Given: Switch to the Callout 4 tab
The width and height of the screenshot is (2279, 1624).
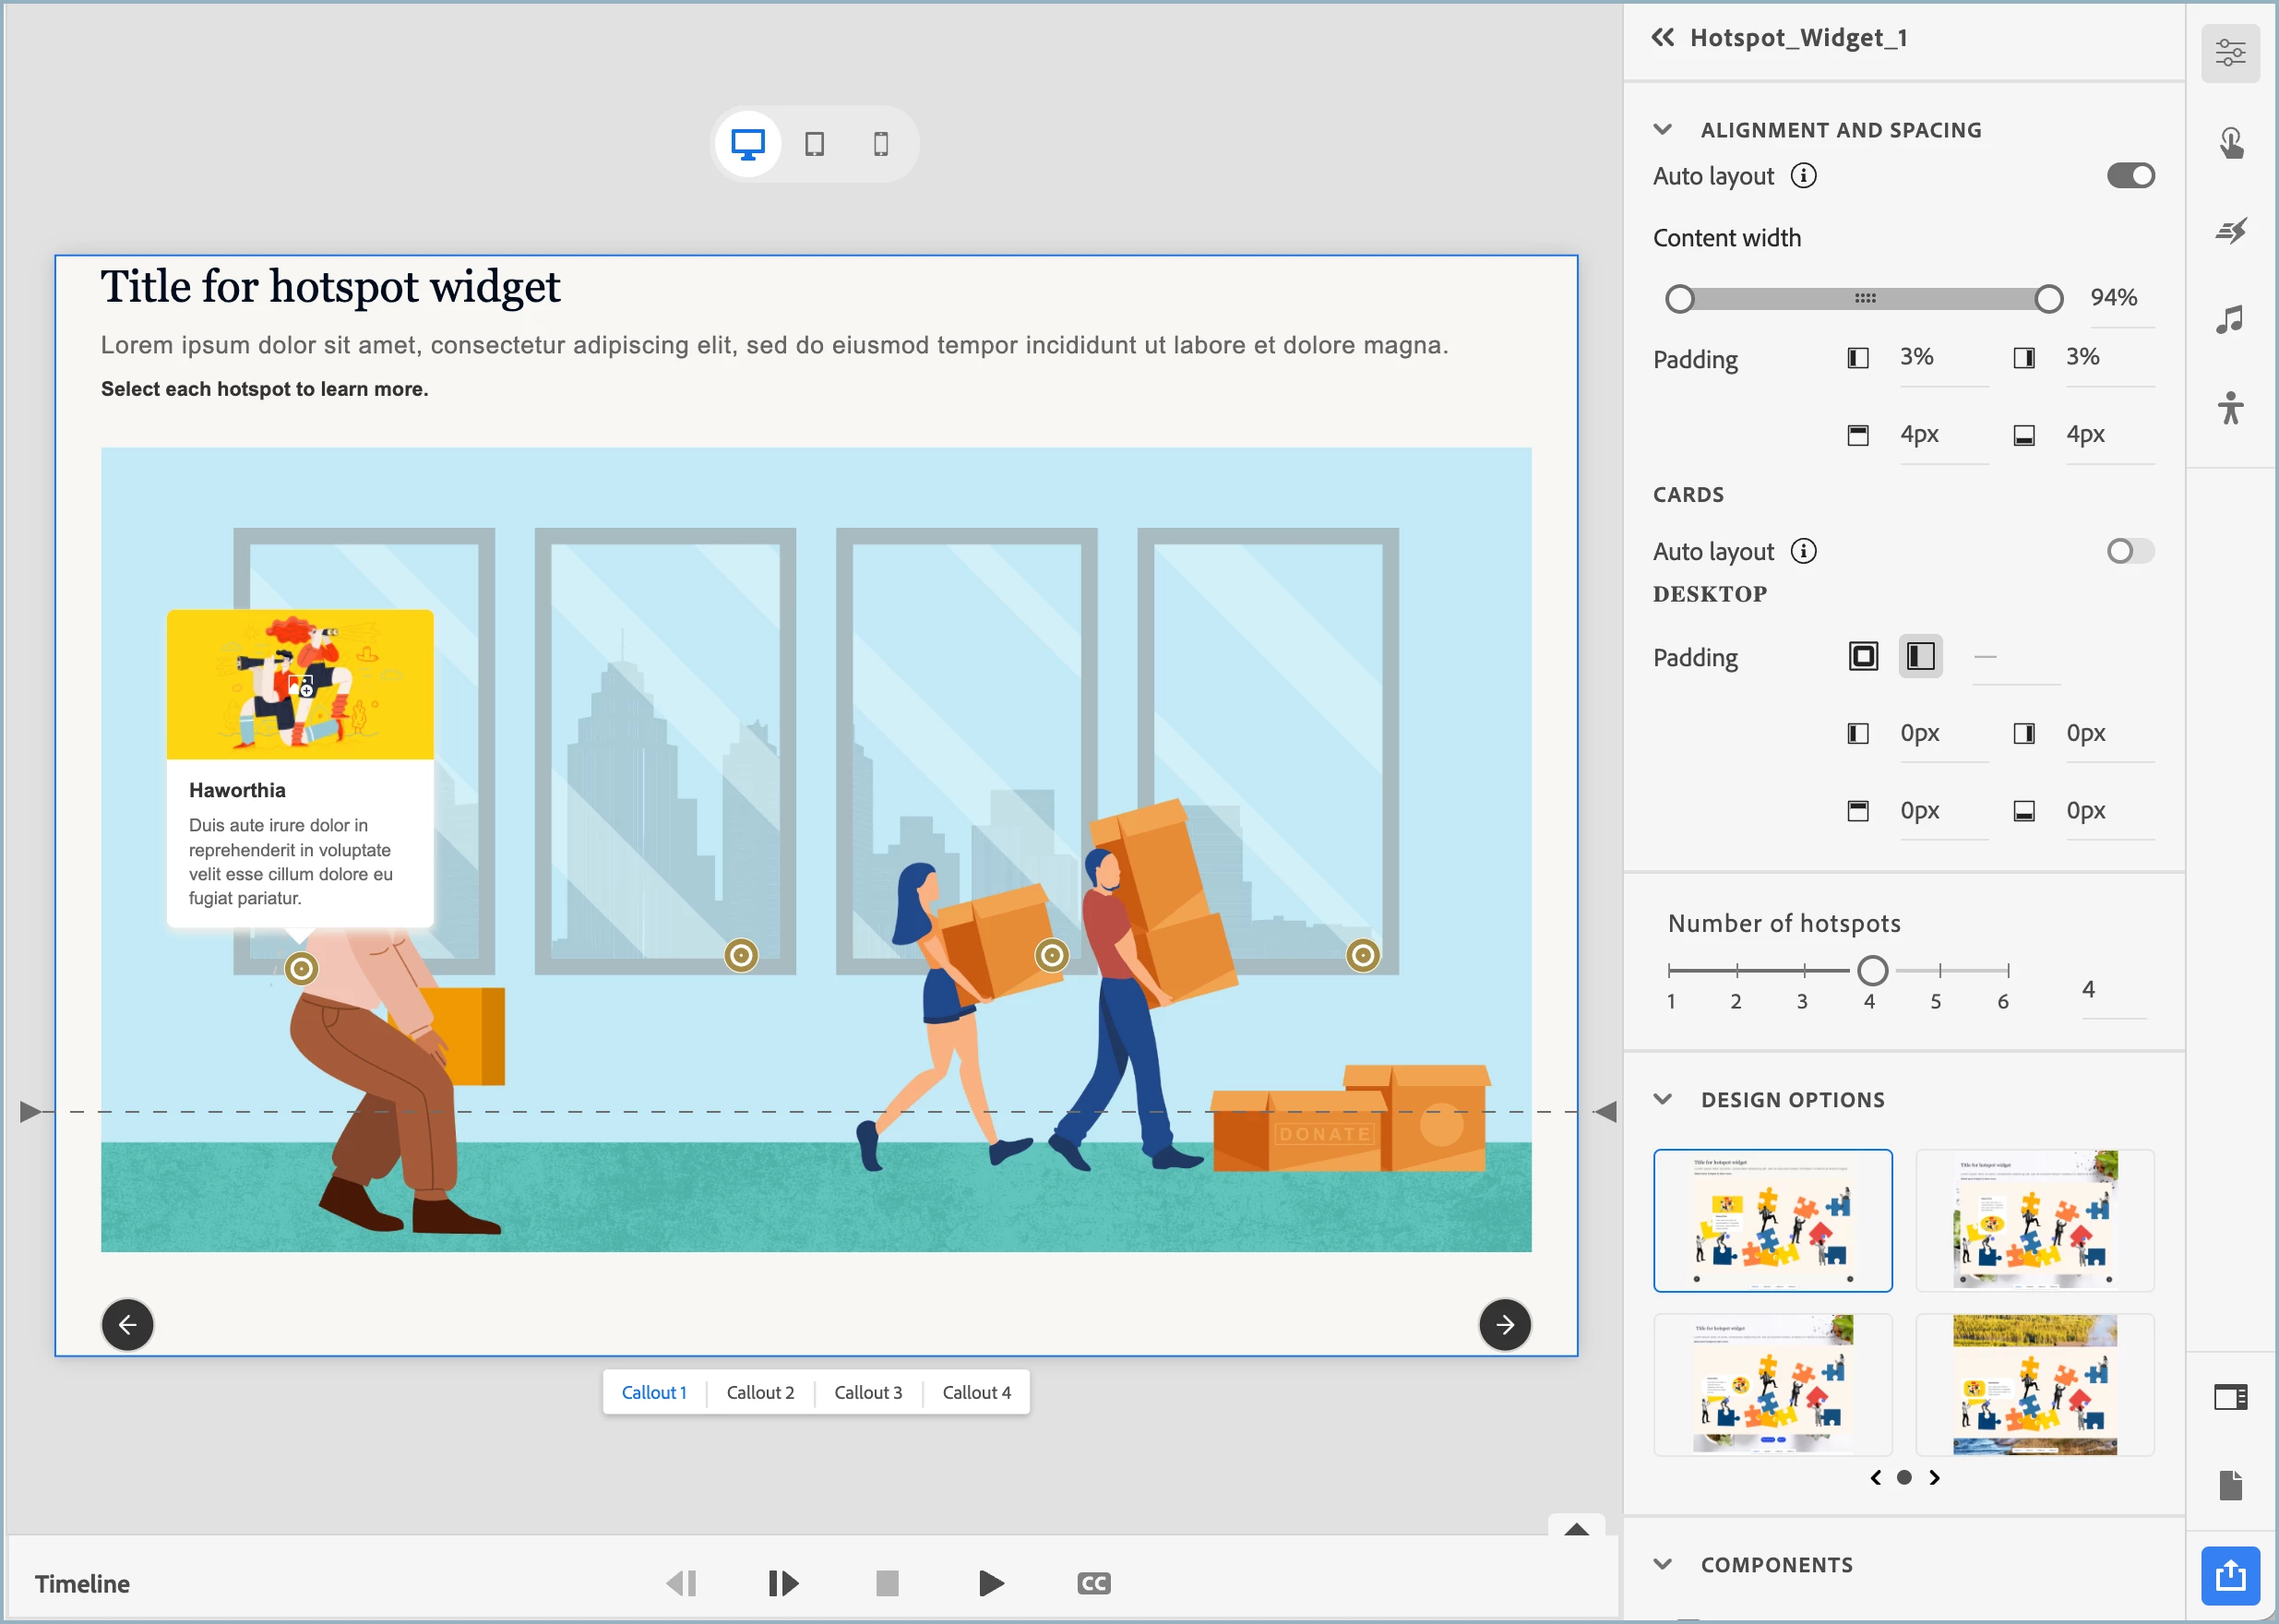Looking at the screenshot, I should [x=976, y=1392].
